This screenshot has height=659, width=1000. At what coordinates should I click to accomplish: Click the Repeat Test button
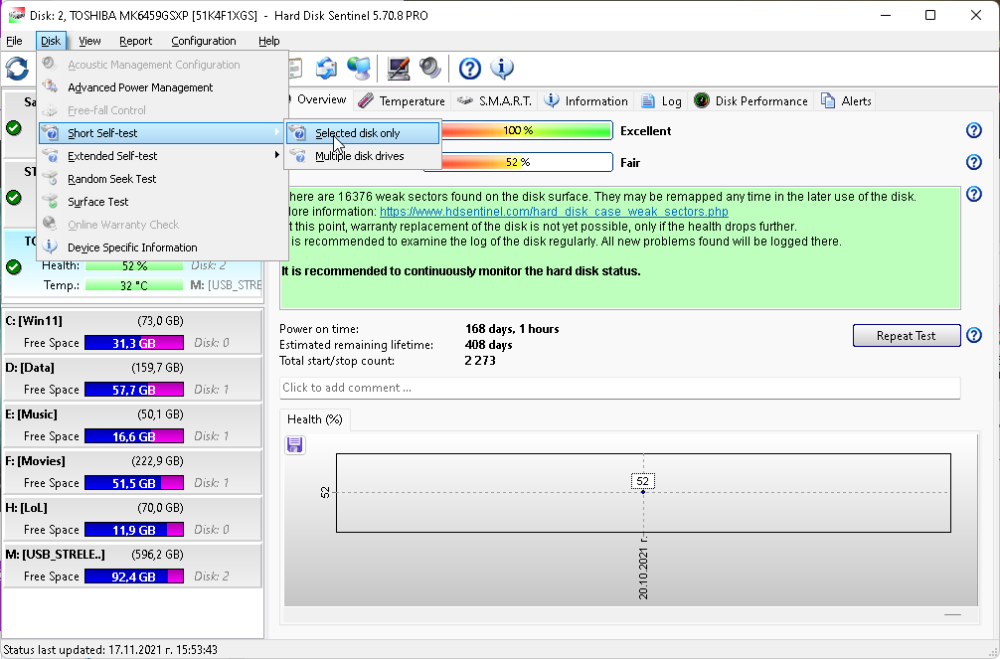pos(906,336)
